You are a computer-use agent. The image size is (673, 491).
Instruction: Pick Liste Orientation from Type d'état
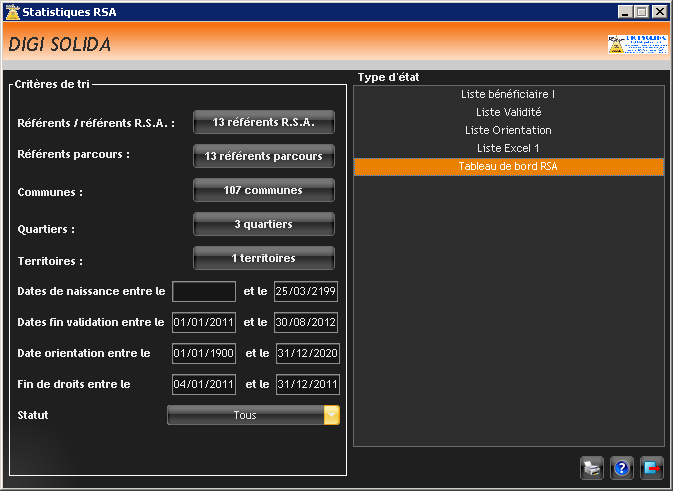pos(508,130)
